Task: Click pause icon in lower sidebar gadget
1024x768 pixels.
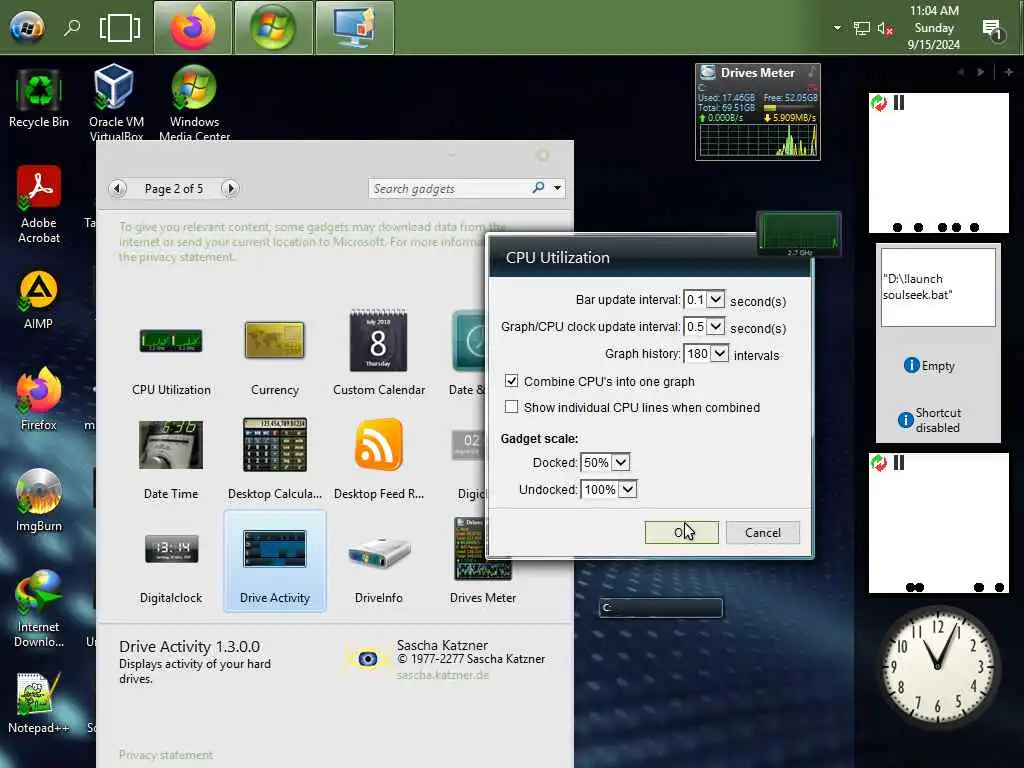Action: coord(899,463)
